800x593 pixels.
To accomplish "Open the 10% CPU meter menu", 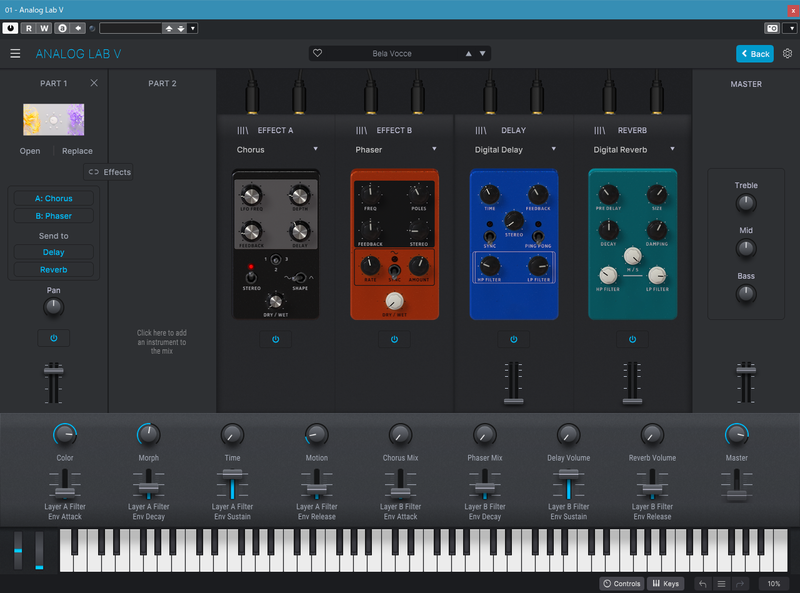I will [x=773, y=583].
